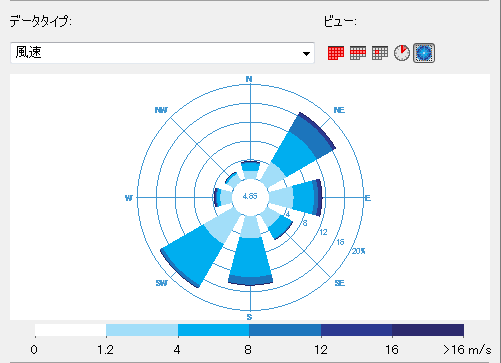501x363 pixels.
Task: Click the darkest >16 m/s legend swatch
Action: pos(428,330)
